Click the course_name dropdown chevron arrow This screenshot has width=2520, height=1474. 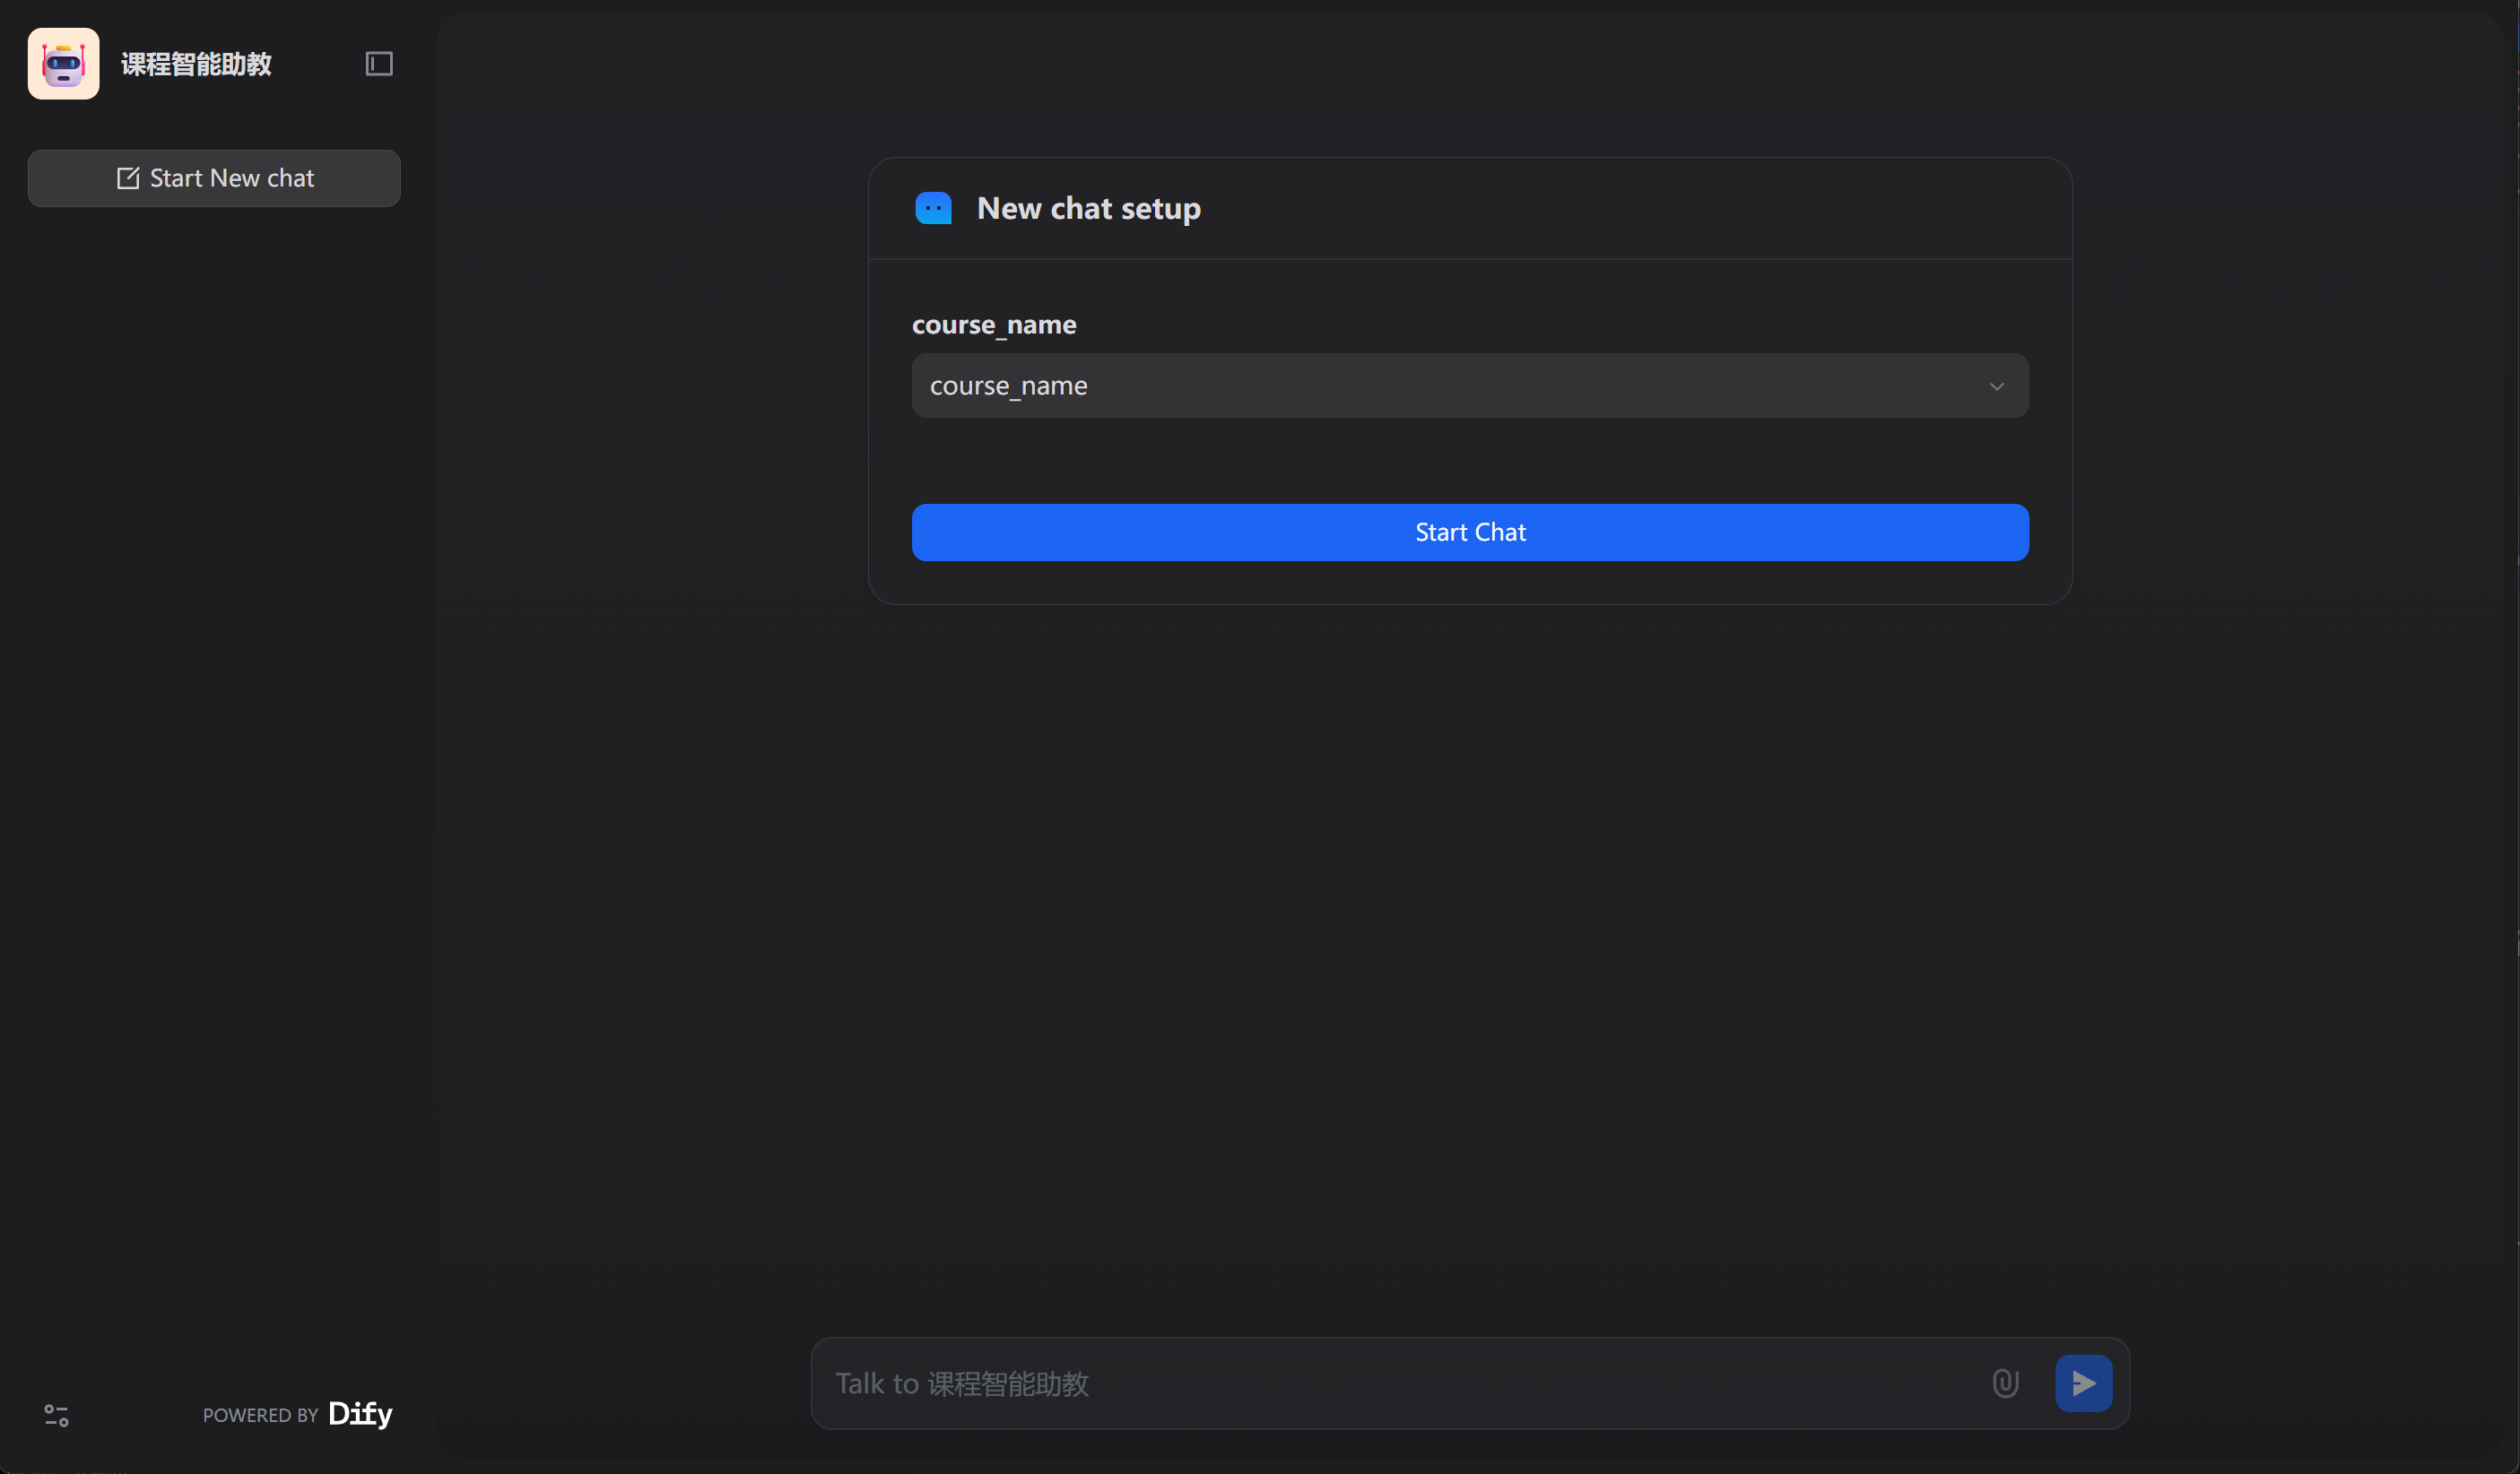coord(1996,386)
